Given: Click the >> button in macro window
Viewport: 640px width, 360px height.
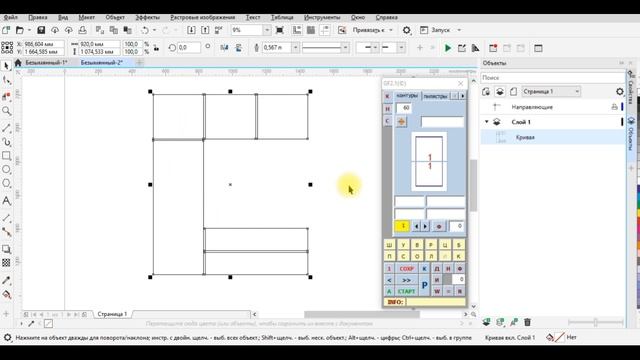Looking at the screenshot, I should tap(406, 280).
